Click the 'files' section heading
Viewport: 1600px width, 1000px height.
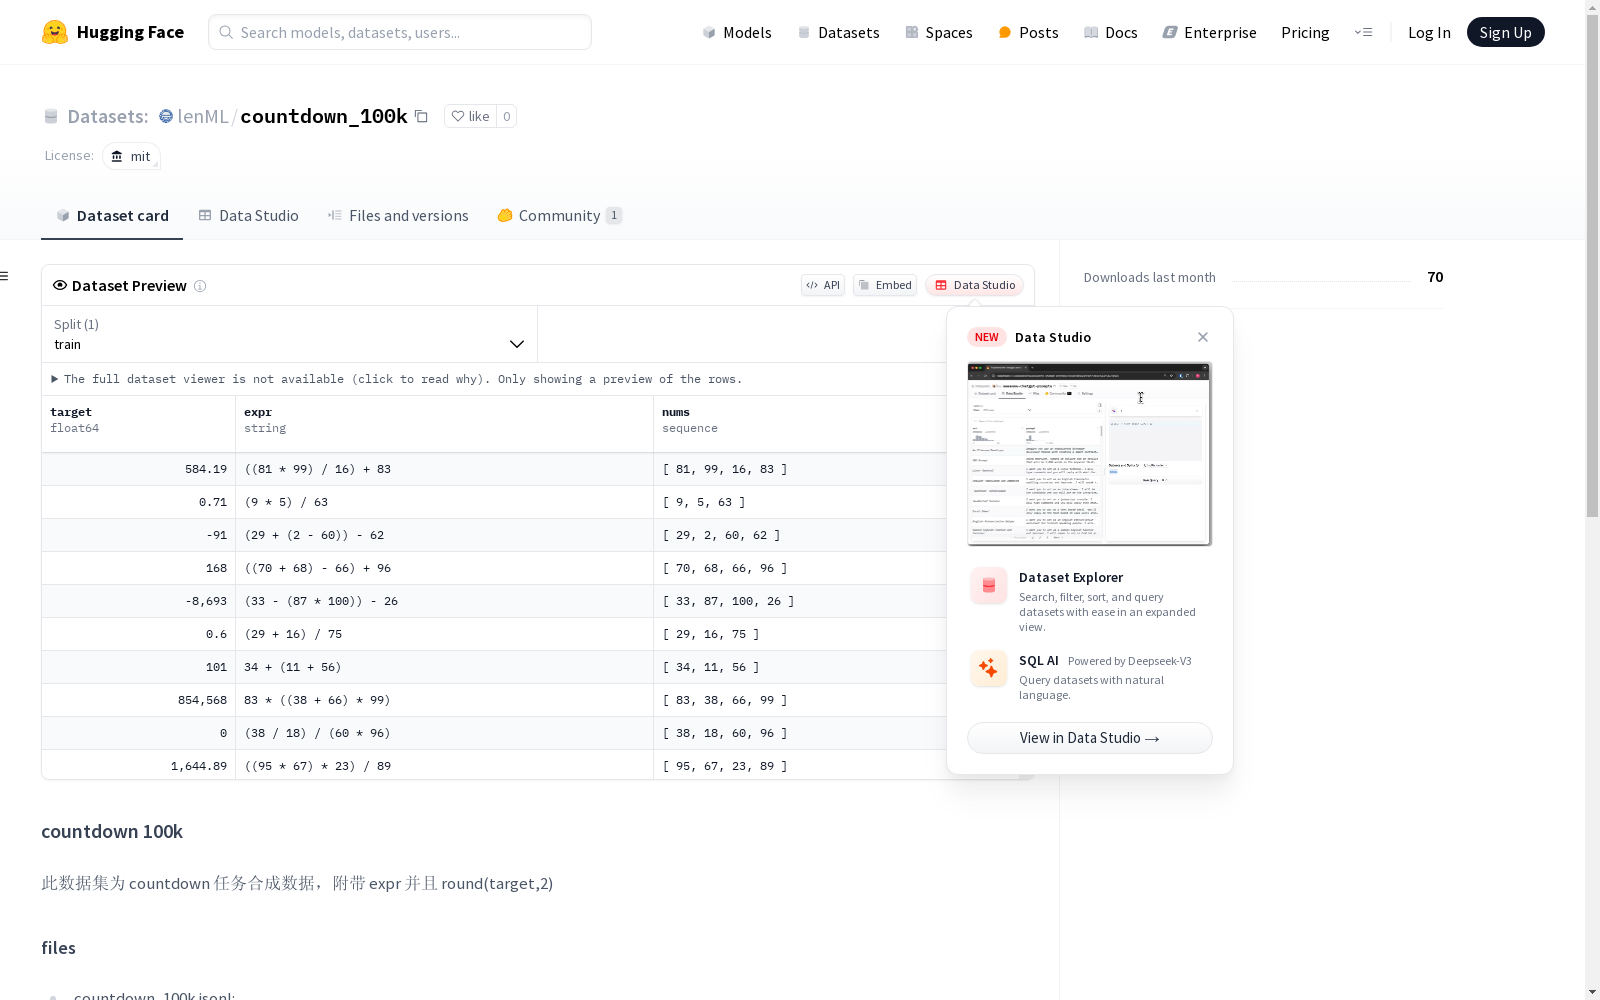58,948
